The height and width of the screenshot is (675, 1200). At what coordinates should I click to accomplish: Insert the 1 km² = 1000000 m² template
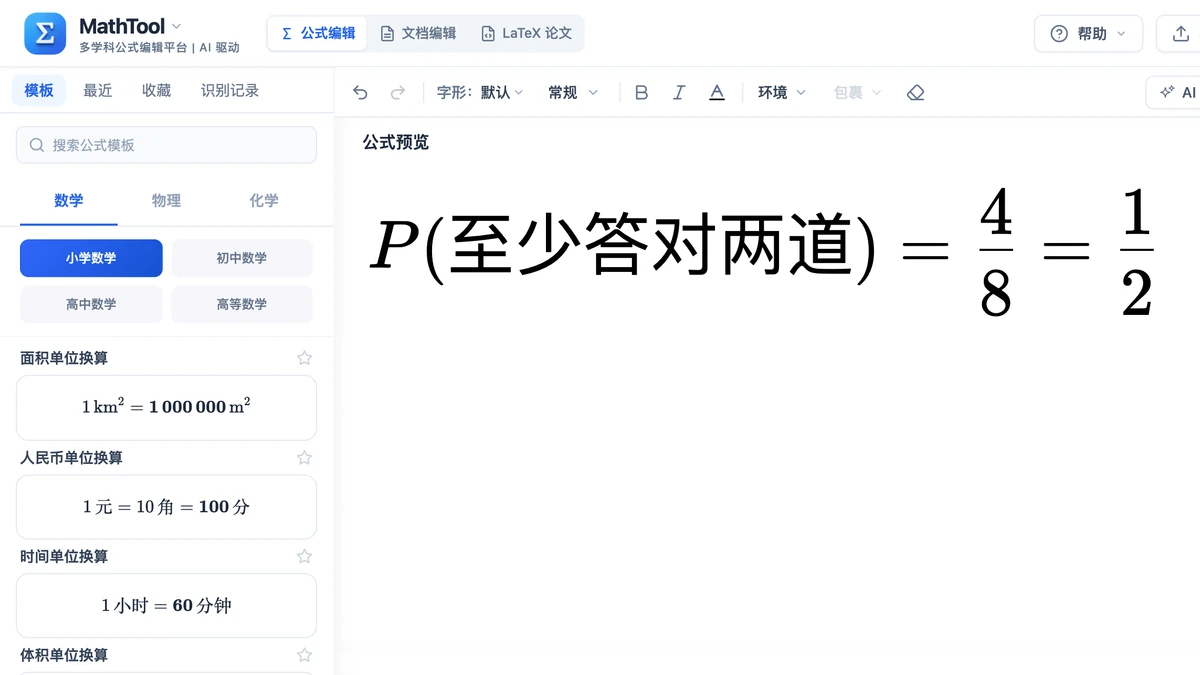click(166, 407)
